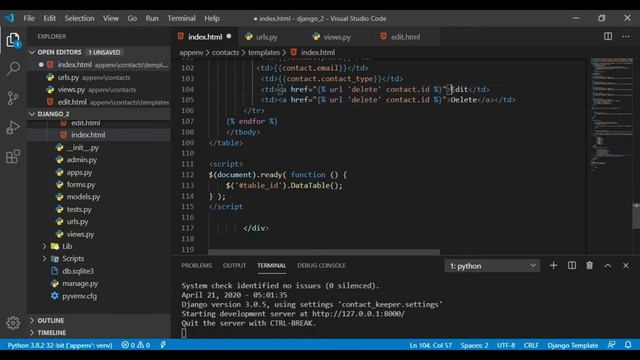640x360 pixels.
Task: Open db.sqlite3 in the file tree
Action: point(99,271)
